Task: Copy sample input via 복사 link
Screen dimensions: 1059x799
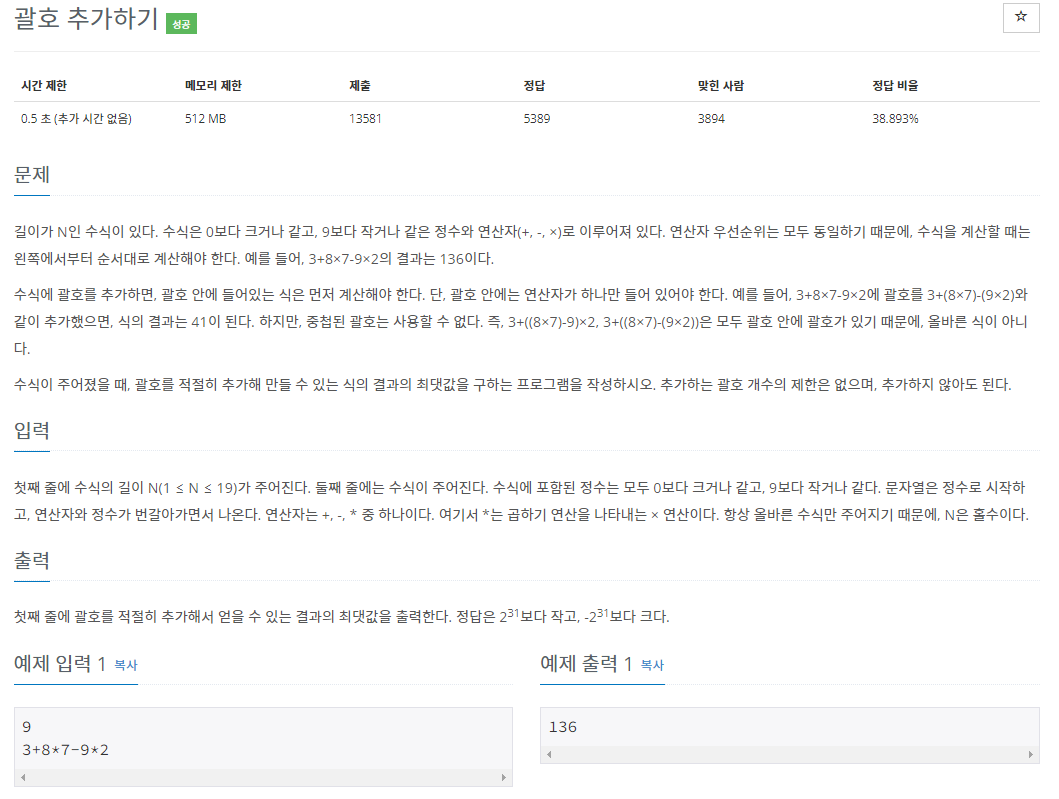Action: click(126, 665)
